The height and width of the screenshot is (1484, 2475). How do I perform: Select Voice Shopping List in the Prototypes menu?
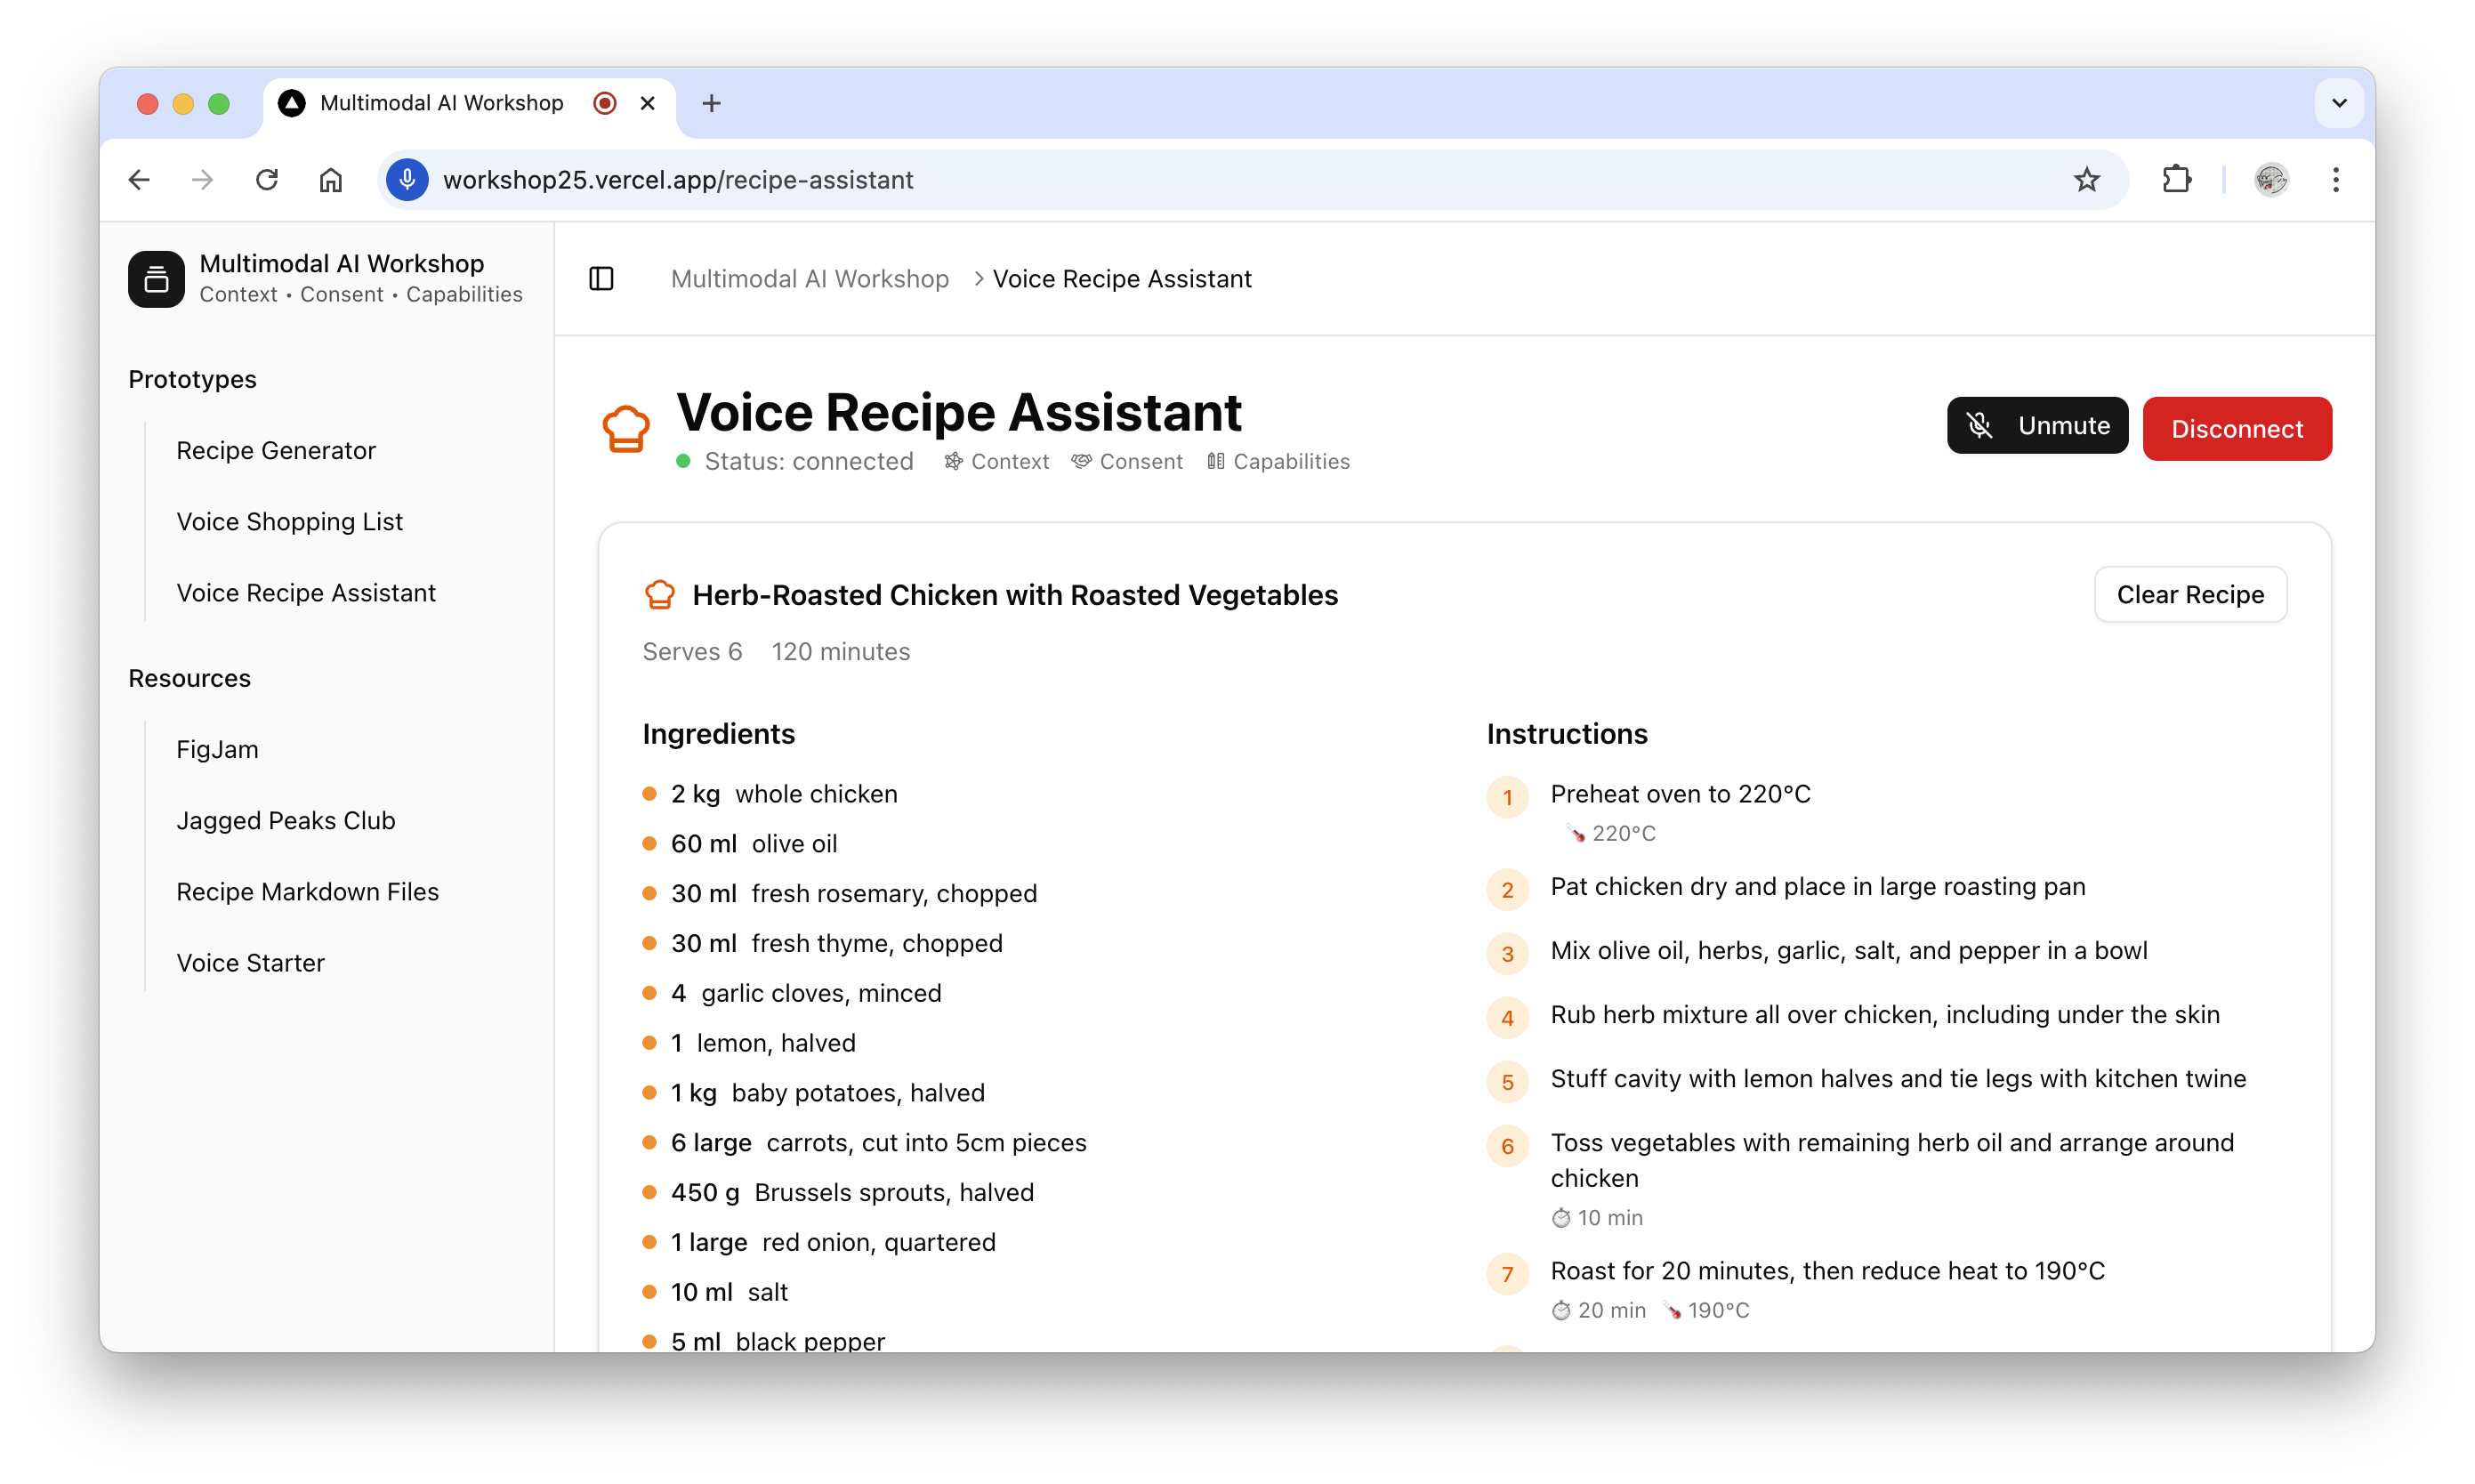pyautogui.click(x=289, y=521)
